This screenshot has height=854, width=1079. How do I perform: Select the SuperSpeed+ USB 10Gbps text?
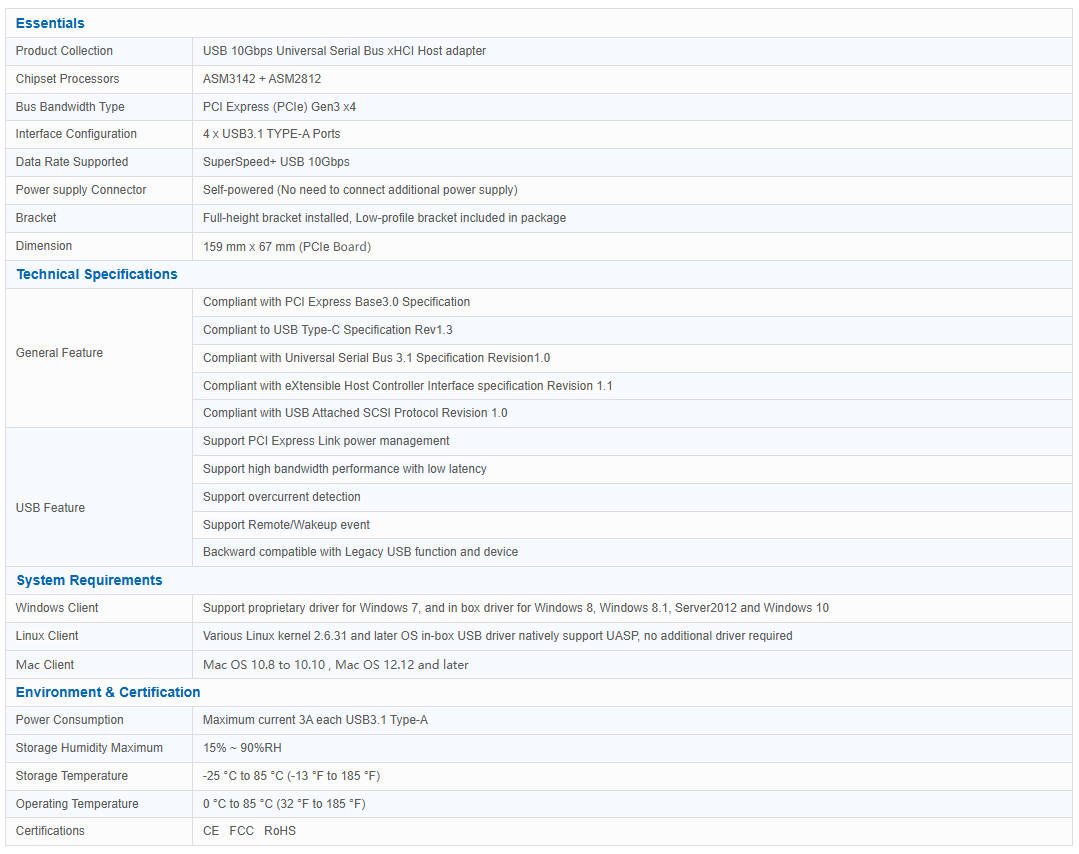coord(276,162)
